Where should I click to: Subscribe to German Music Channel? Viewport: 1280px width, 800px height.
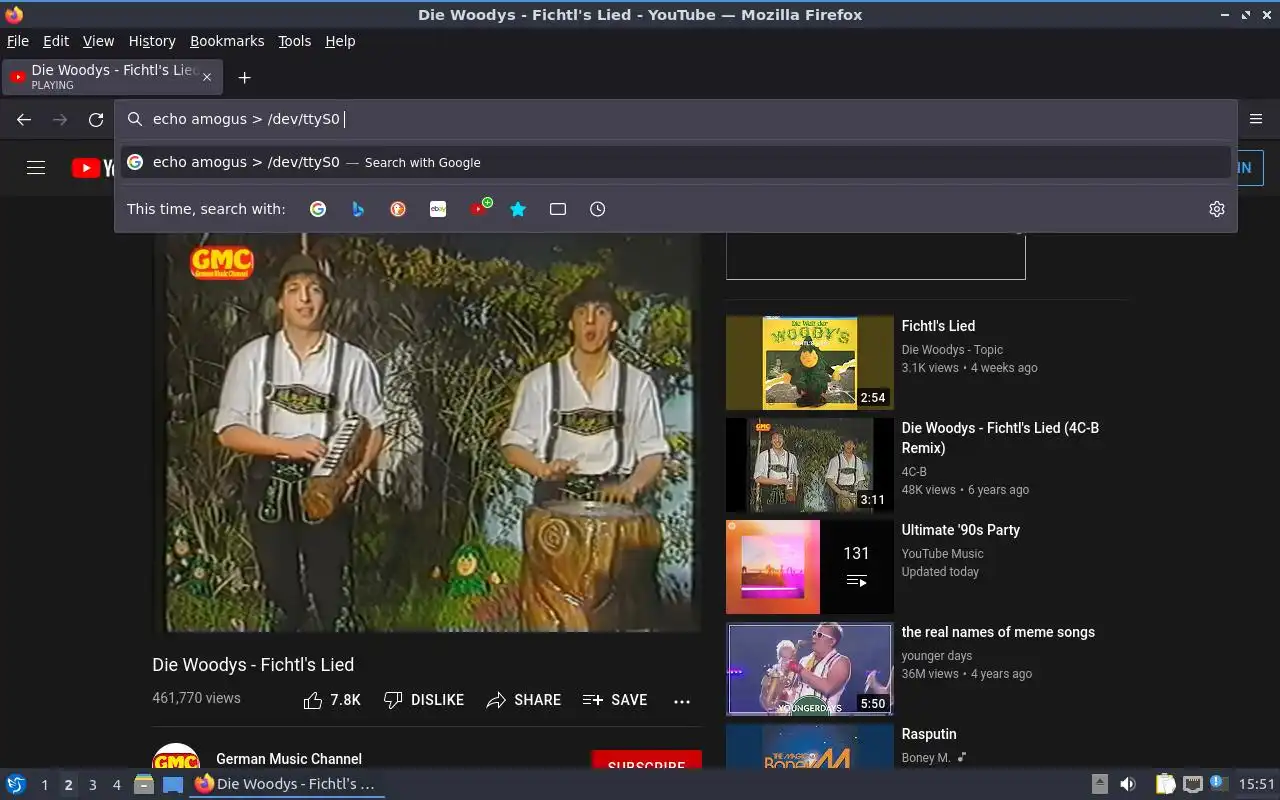click(646, 760)
